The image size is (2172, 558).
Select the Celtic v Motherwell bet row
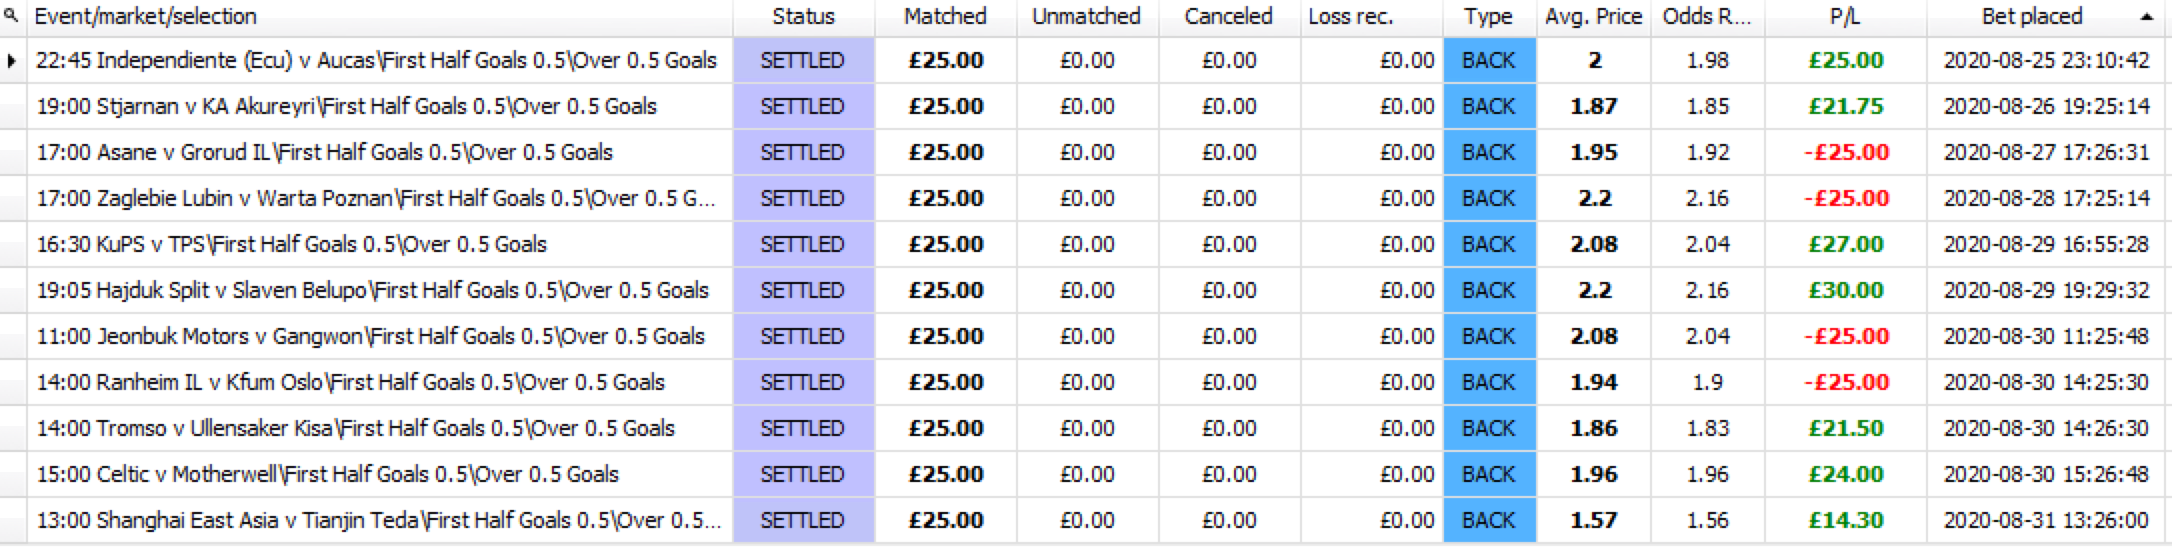click(1085, 474)
